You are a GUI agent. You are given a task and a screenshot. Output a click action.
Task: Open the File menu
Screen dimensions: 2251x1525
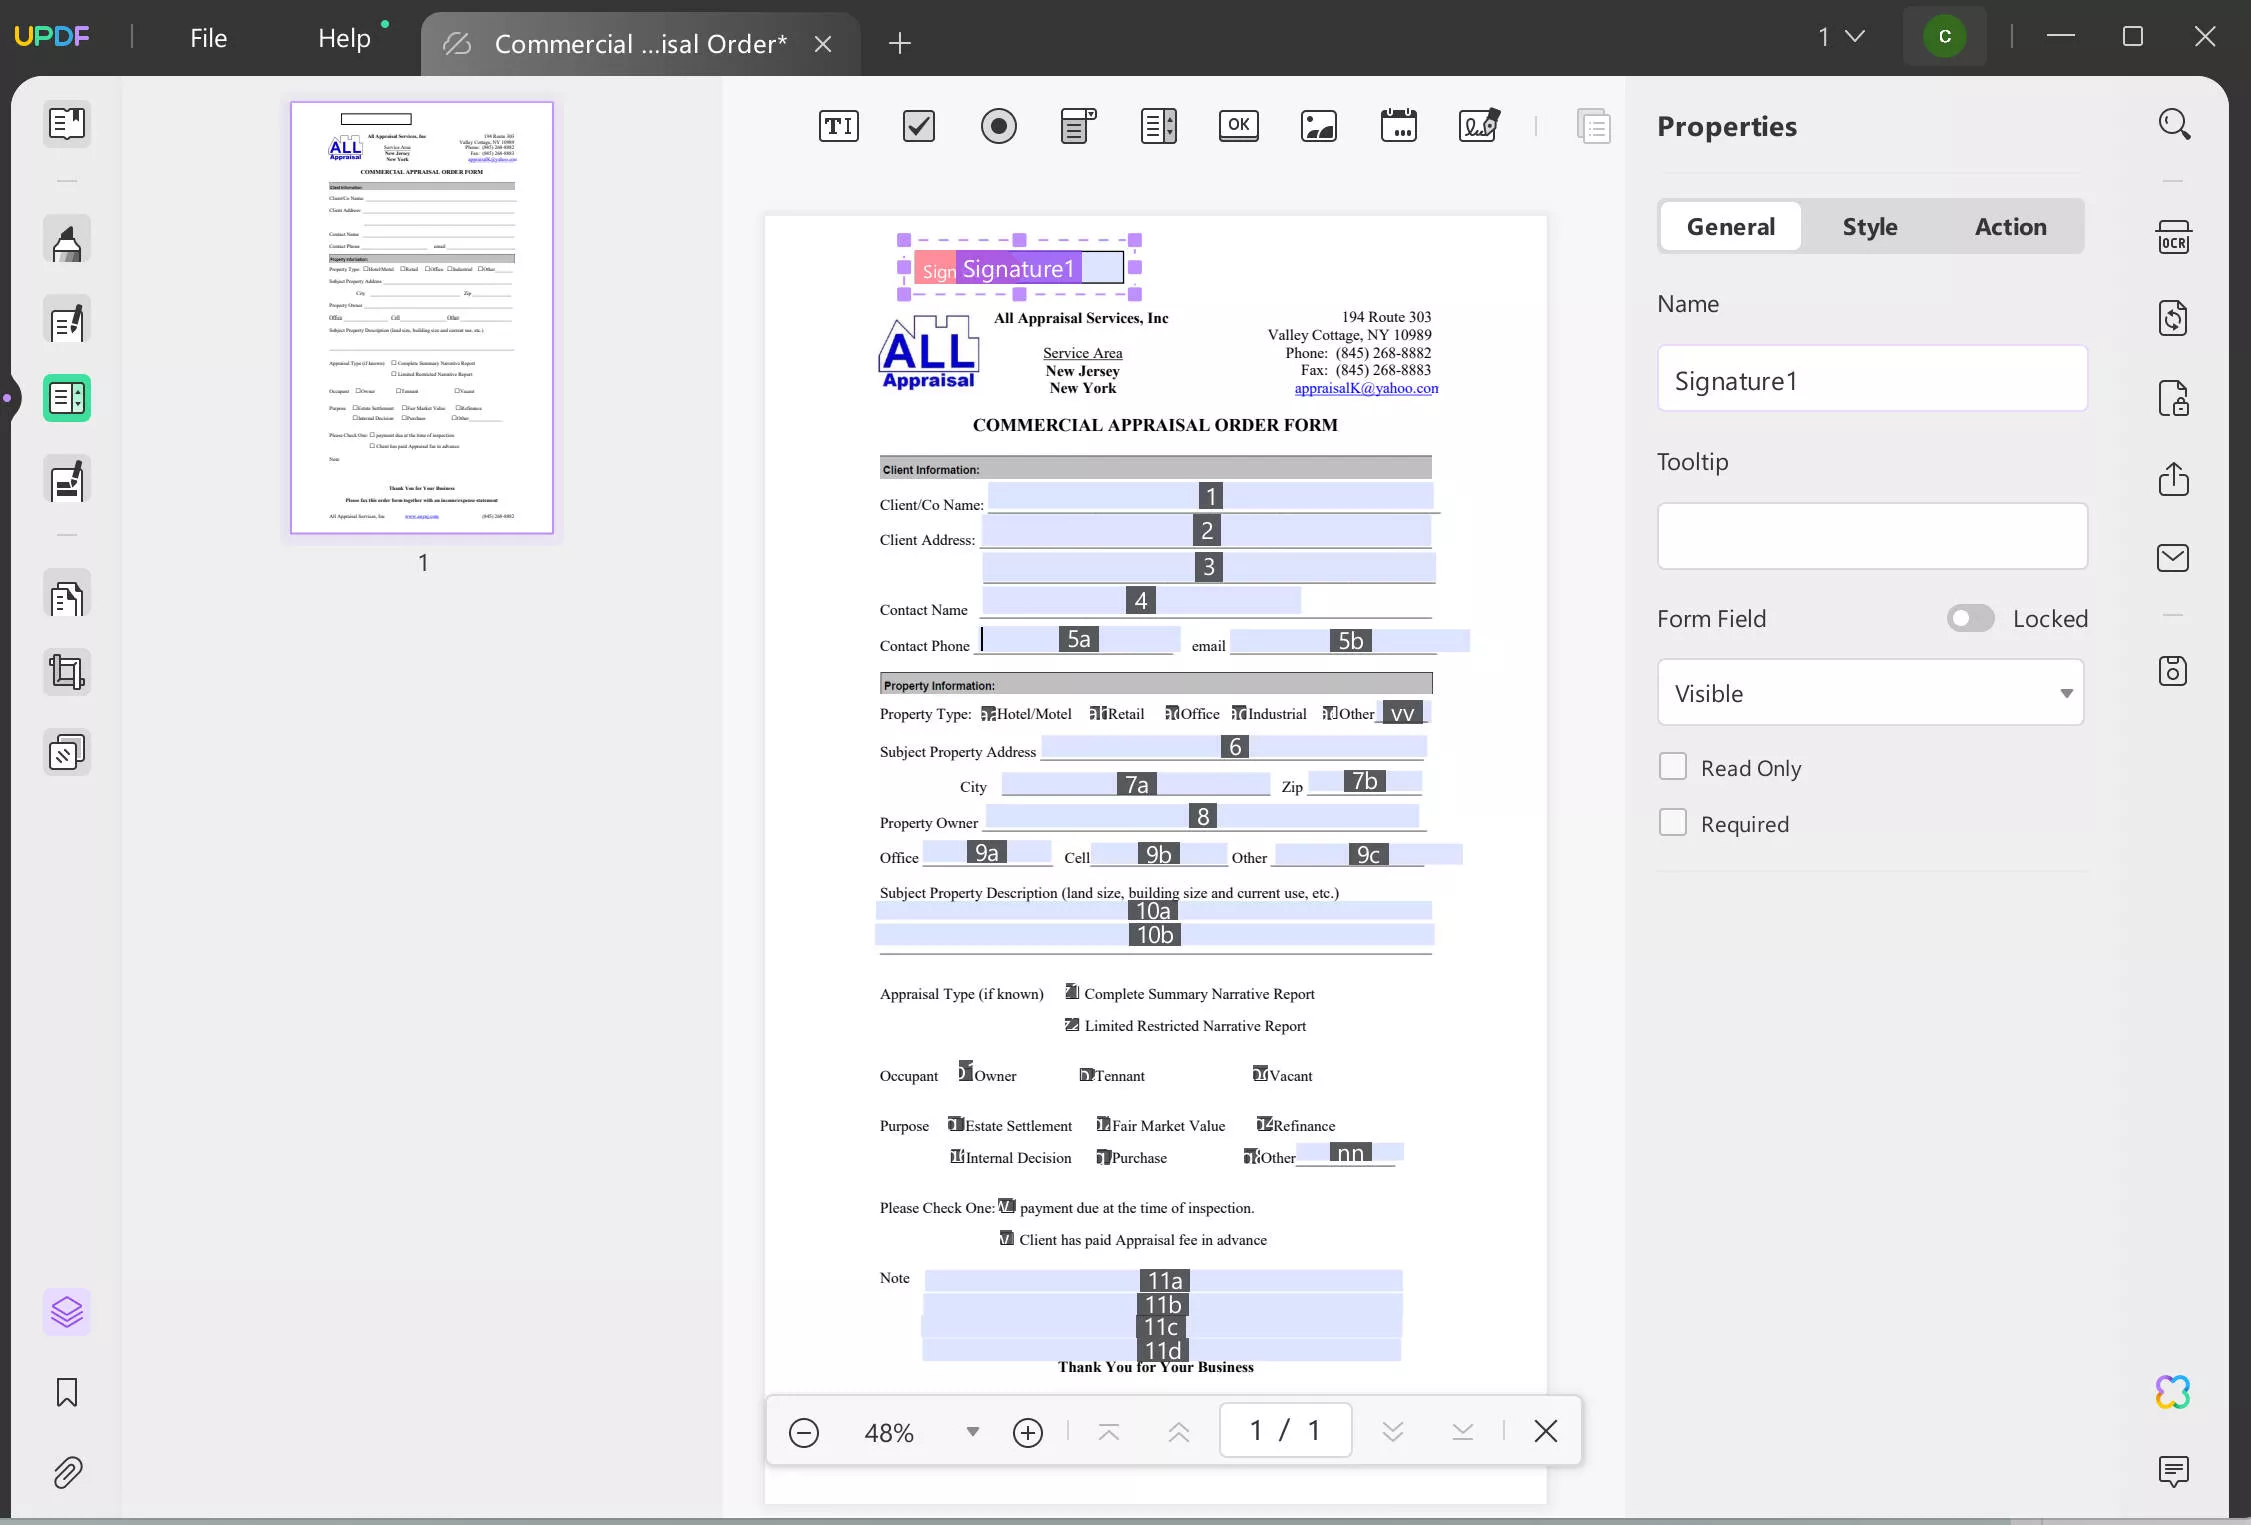[x=209, y=38]
